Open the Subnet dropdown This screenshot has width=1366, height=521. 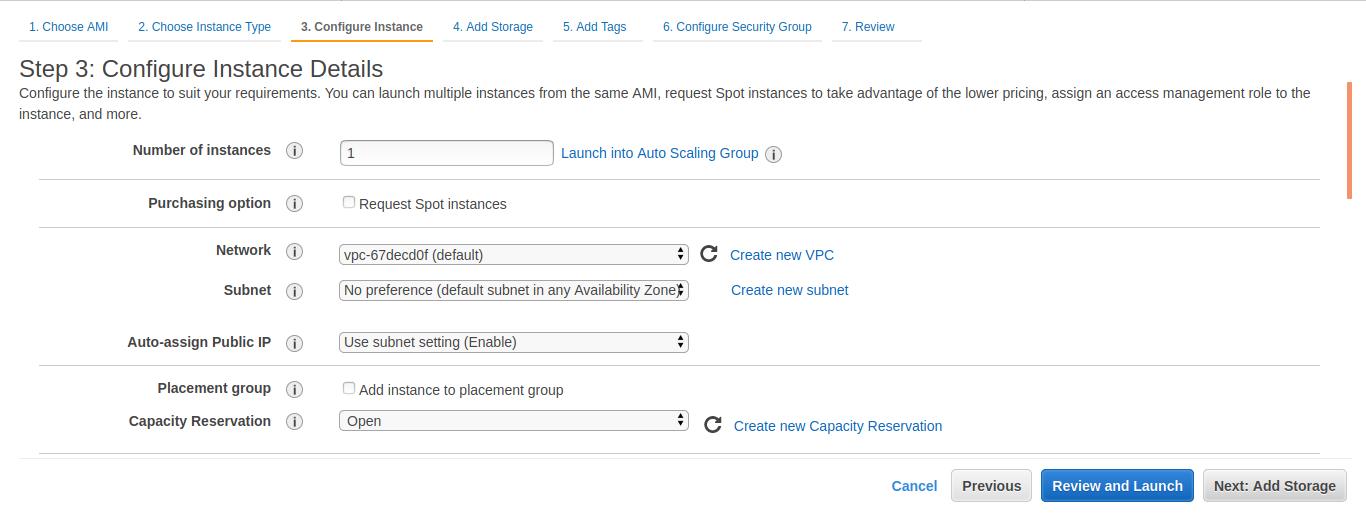click(514, 290)
